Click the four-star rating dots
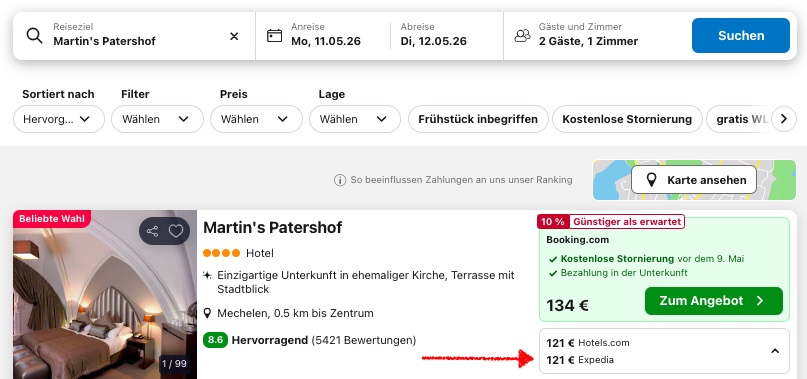The width and height of the screenshot is (807, 379). click(x=221, y=253)
